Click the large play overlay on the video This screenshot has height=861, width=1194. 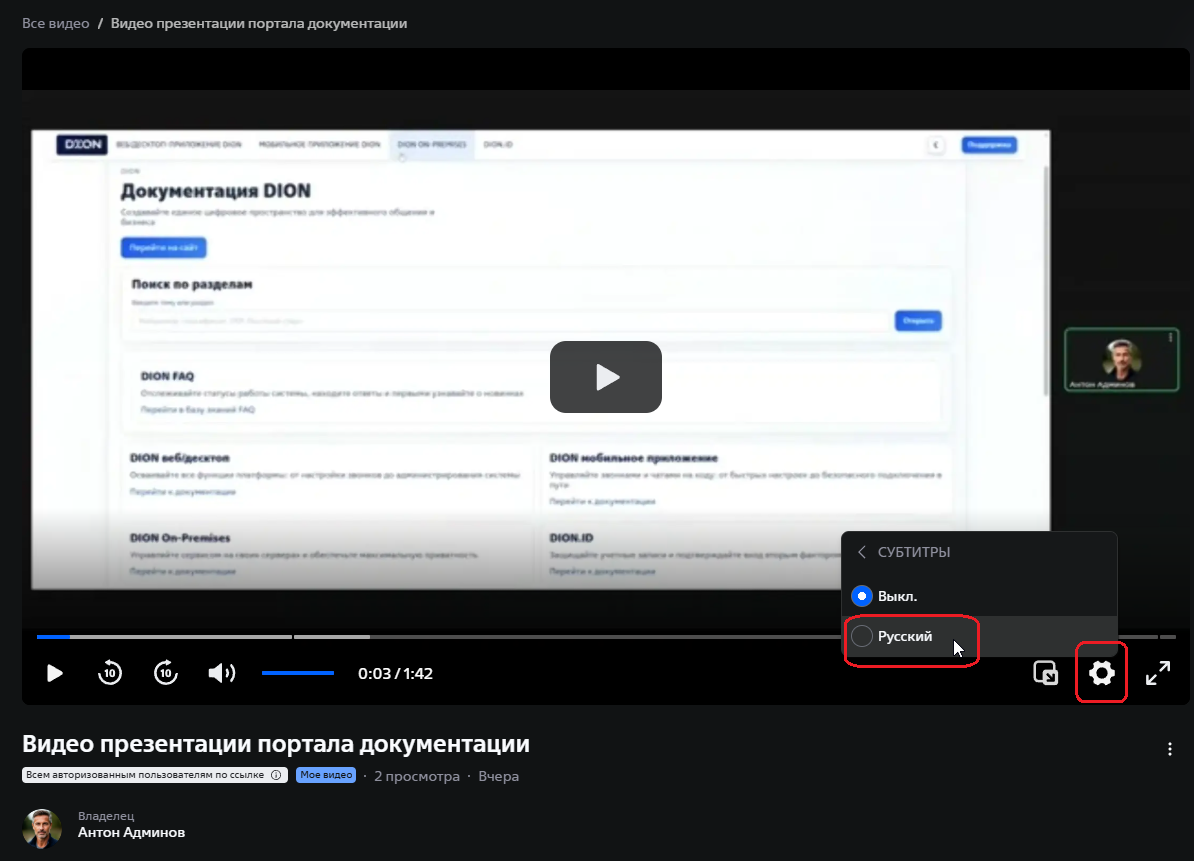[605, 377]
